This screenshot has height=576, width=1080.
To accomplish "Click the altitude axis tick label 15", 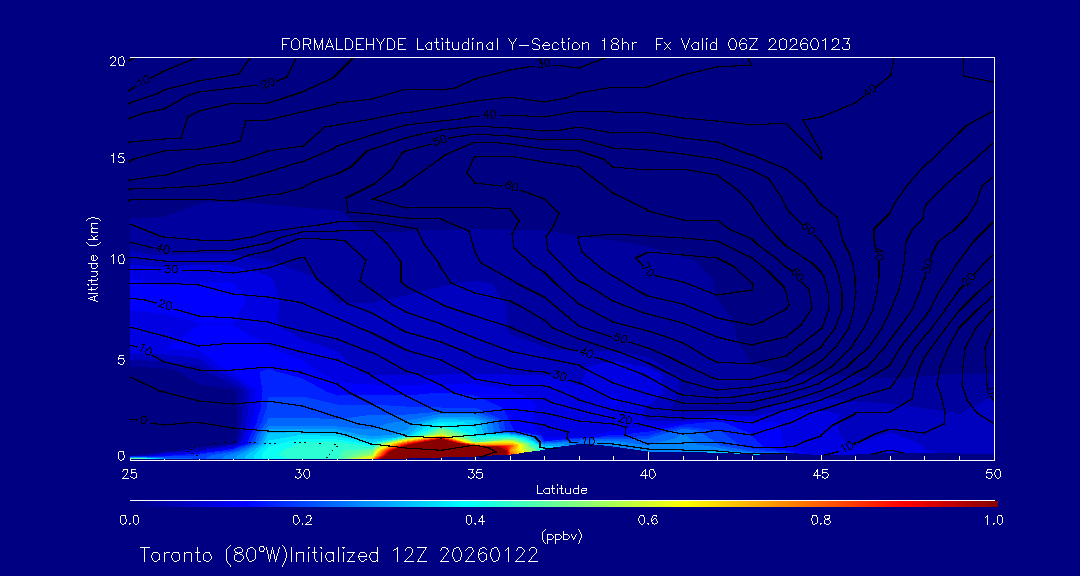I will [116, 159].
